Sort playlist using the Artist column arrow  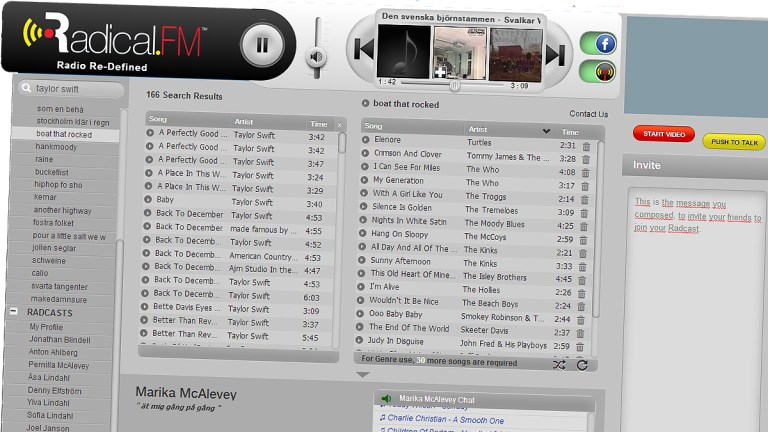[546, 131]
